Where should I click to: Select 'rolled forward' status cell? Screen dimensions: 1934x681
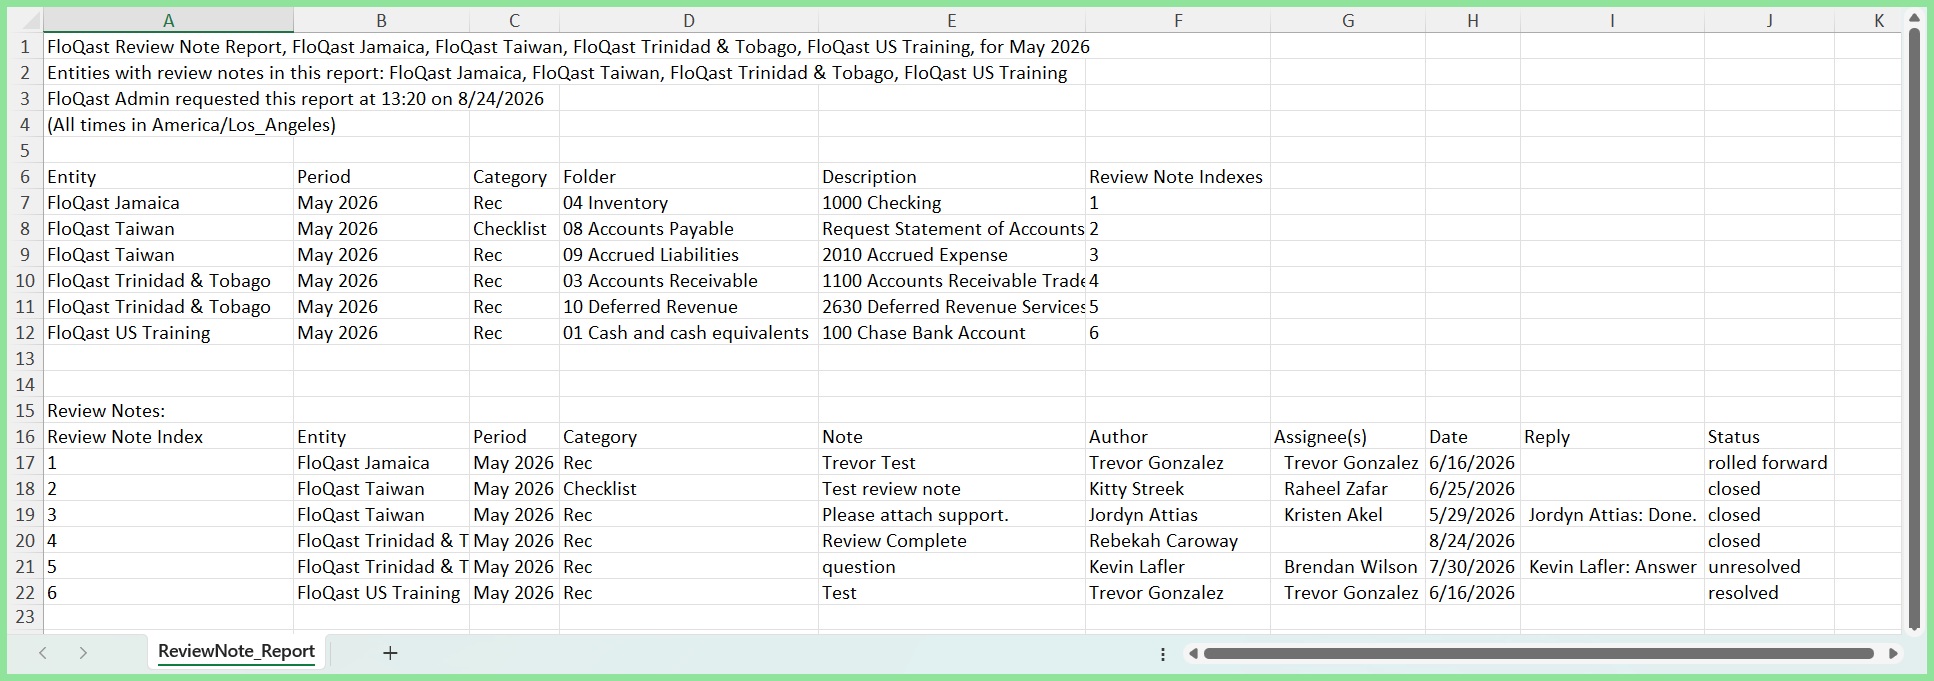pyautogui.click(x=1769, y=463)
